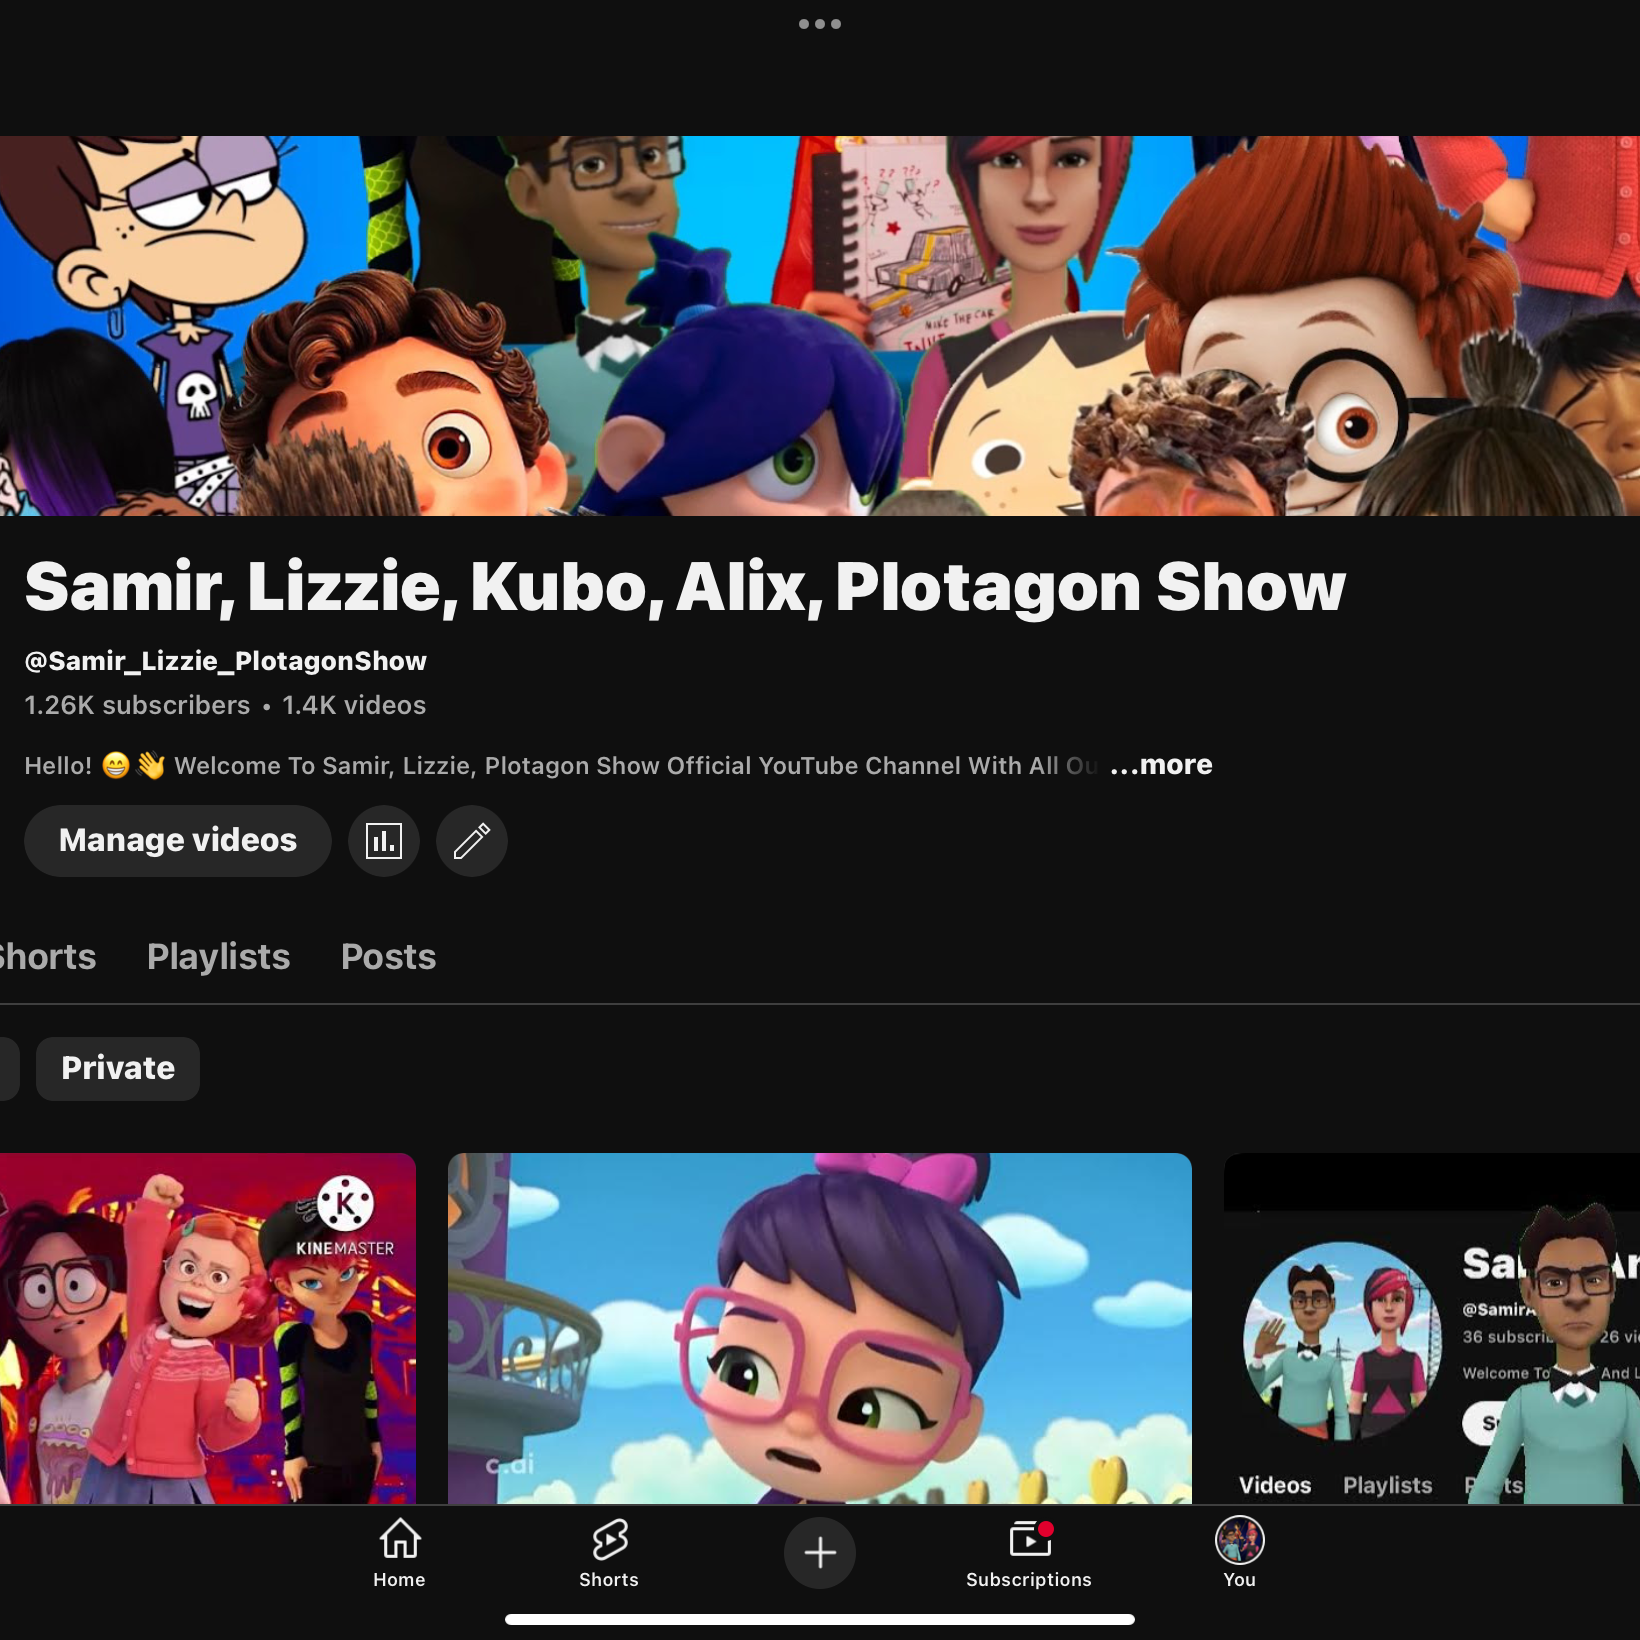Switch to the Playlists tab
Image resolution: width=1640 pixels, height=1640 pixels.
coord(218,957)
